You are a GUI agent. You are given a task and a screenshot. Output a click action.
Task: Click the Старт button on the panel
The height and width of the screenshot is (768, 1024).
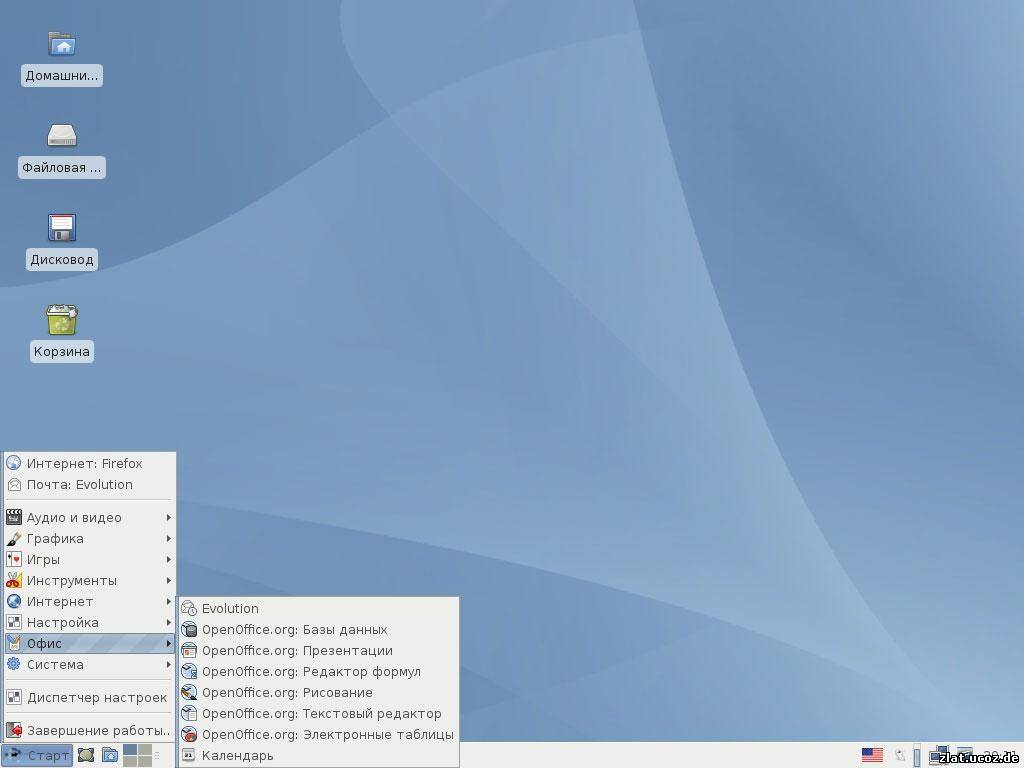pos(37,756)
